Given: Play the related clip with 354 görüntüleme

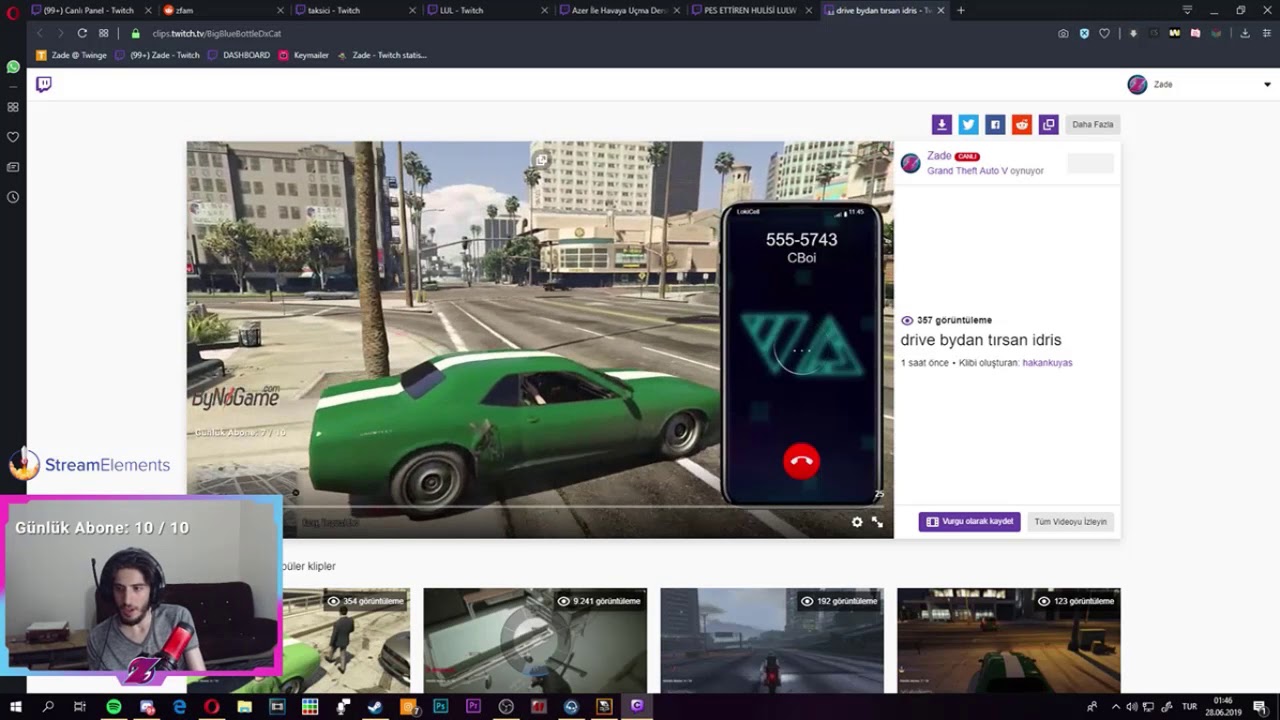Looking at the screenshot, I should (346, 640).
